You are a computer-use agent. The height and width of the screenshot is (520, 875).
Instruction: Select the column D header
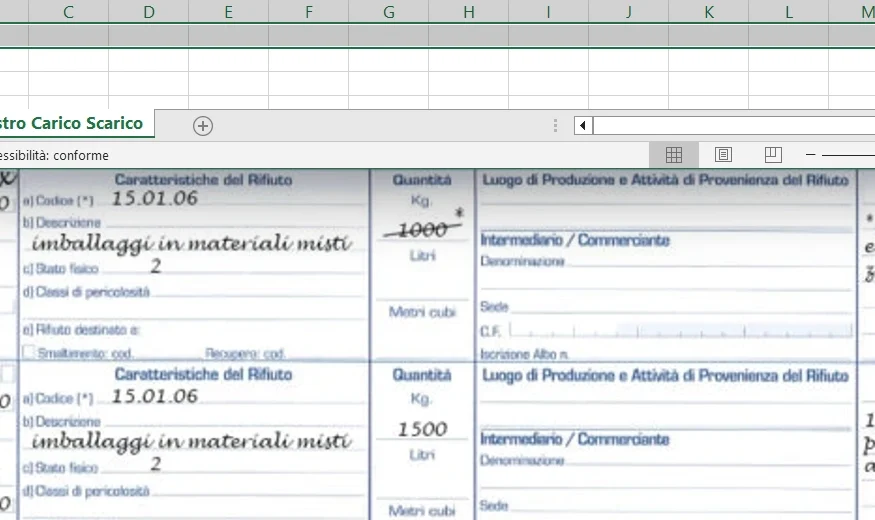(149, 12)
